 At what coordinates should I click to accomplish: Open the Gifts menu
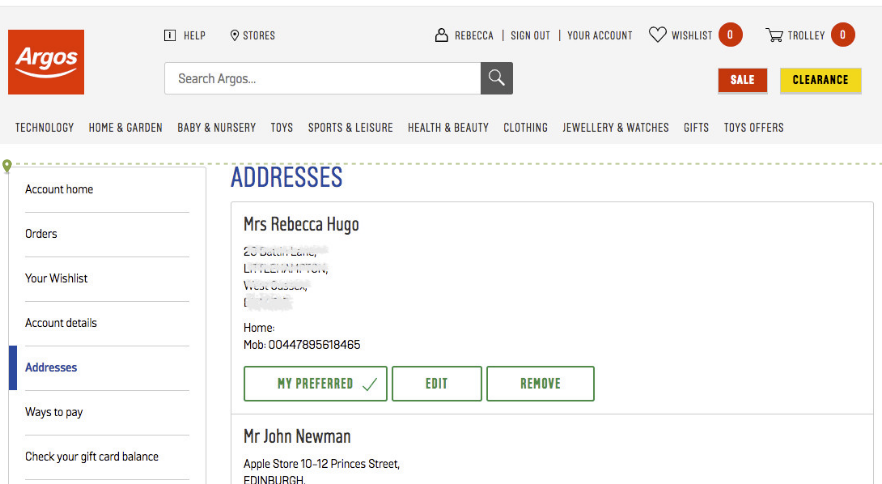pos(696,128)
